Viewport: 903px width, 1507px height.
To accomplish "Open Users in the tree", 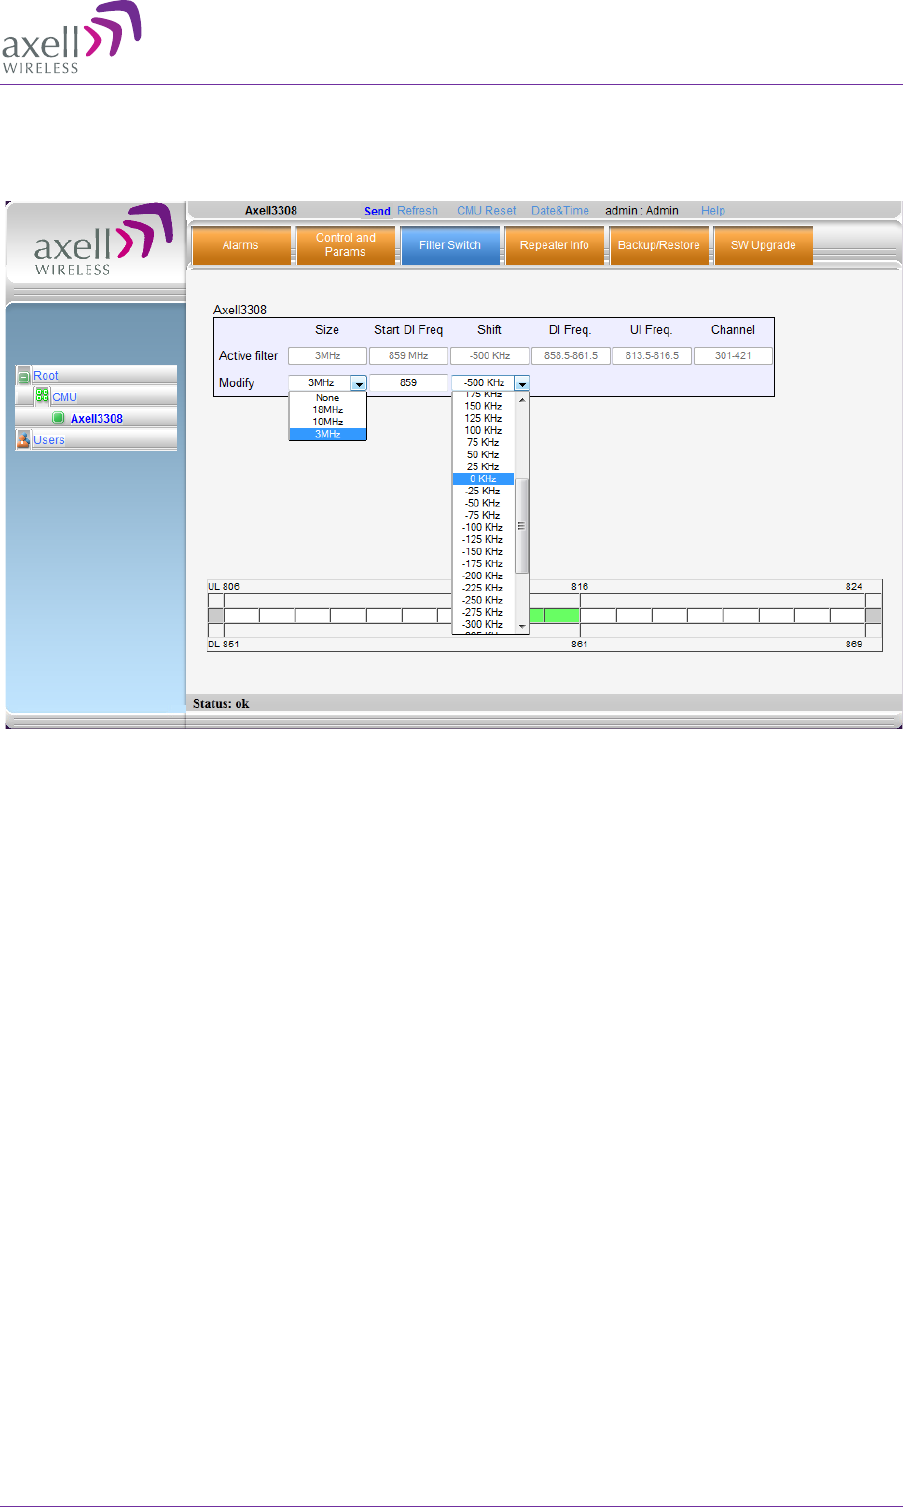I will (49, 440).
